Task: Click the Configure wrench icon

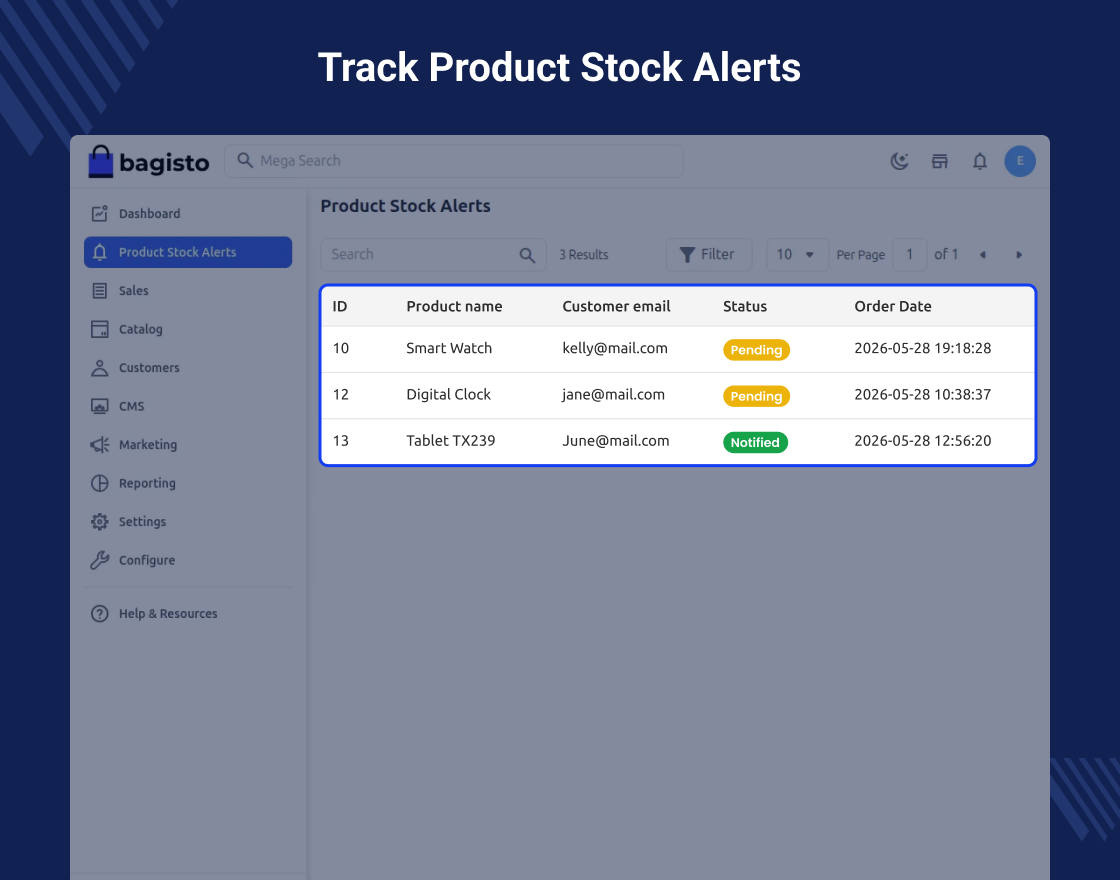Action: [99, 561]
